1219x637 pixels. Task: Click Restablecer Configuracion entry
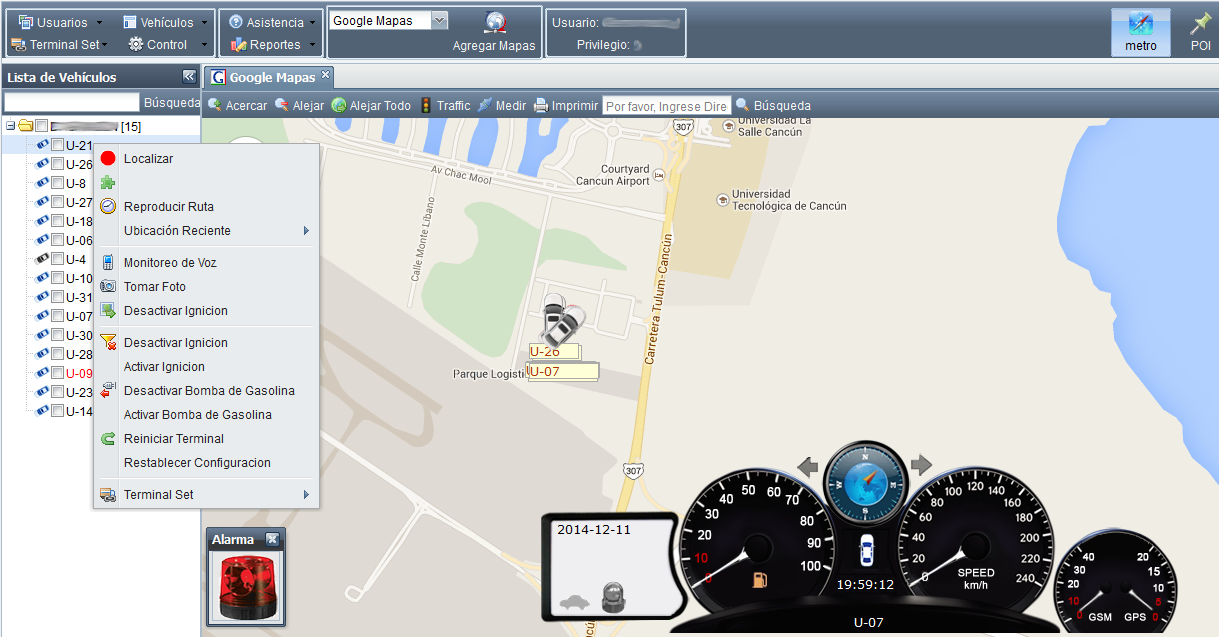(x=197, y=463)
